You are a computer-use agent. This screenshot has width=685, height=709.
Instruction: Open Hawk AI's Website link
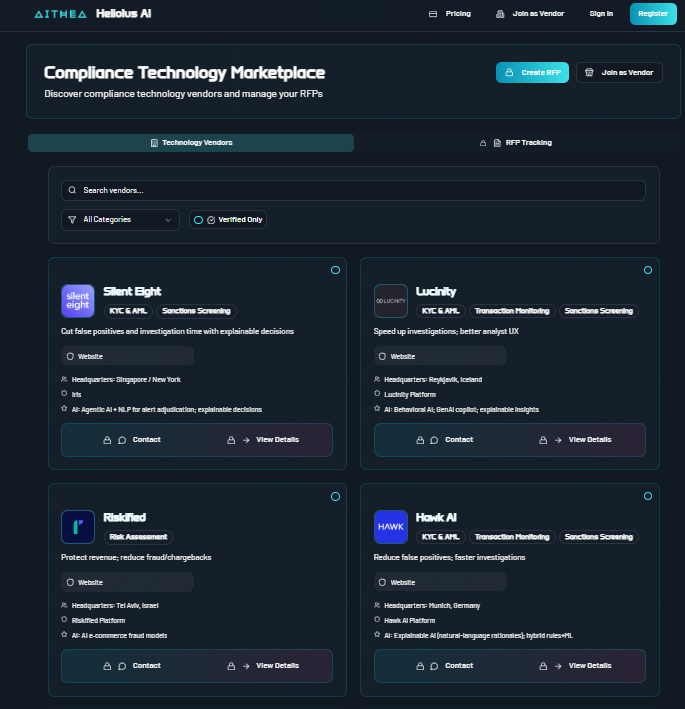coord(440,582)
